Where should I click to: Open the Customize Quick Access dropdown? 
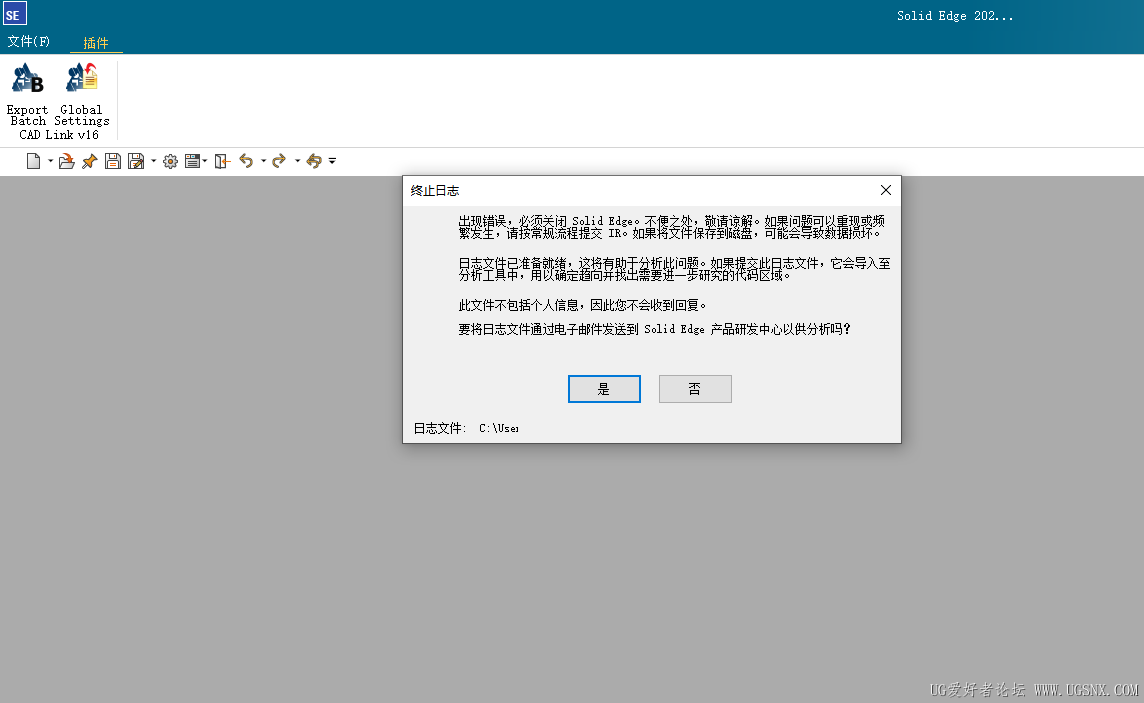coord(332,161)
